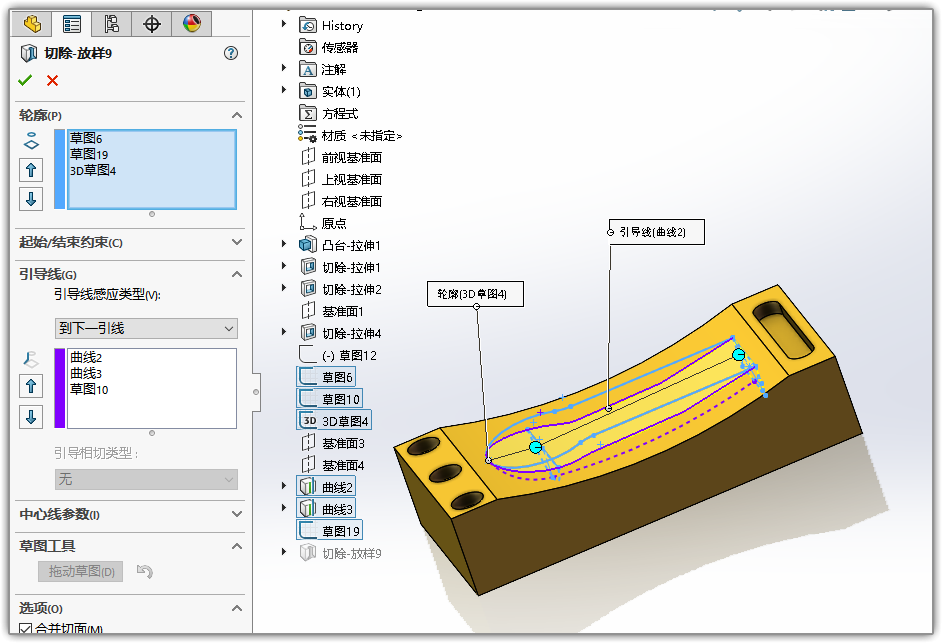Select 3D草图4 in the feature tree
The width and height of the screenshot is (942, 643).
[x=345, y=421]
